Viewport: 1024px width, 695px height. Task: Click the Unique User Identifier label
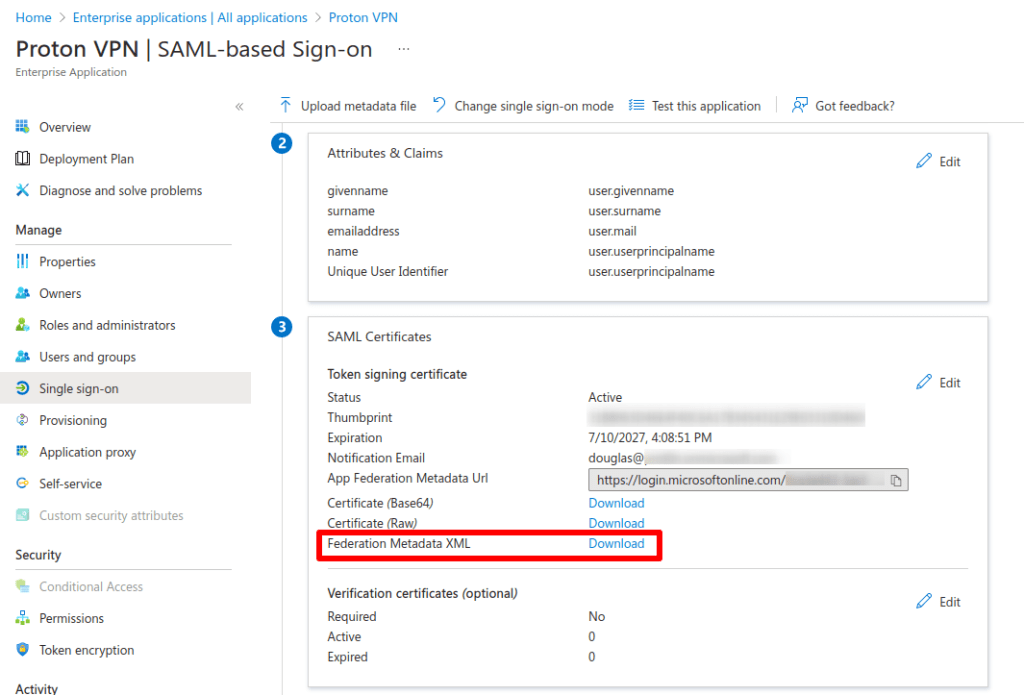(x=387, y=271)
